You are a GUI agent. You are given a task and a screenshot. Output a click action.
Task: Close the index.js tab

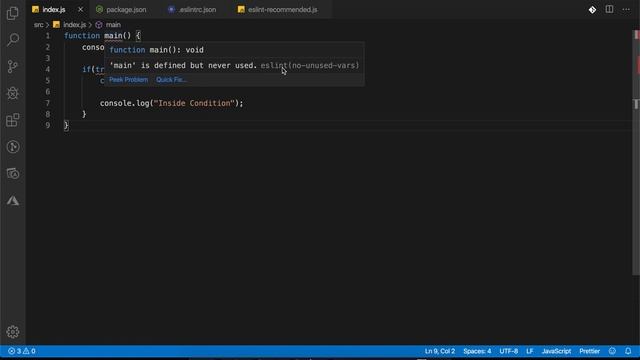click(x=80, y=9)
